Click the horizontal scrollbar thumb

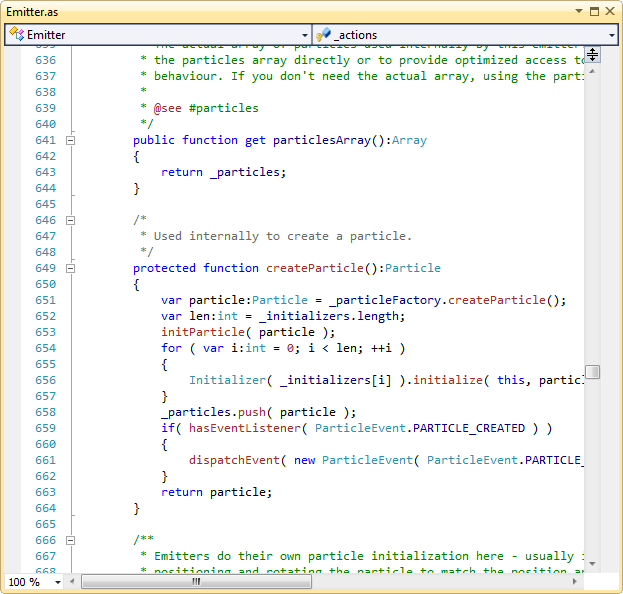point(196,582)
